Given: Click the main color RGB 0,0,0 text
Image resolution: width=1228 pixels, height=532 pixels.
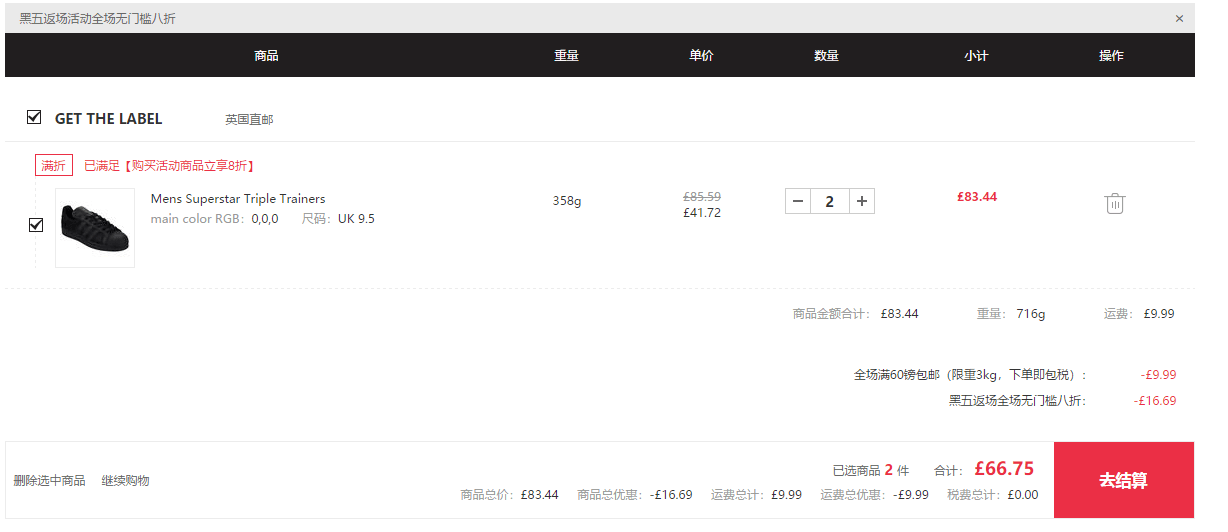Looking at the screenshot, I should pyautogui.click(x=214, y=219).
